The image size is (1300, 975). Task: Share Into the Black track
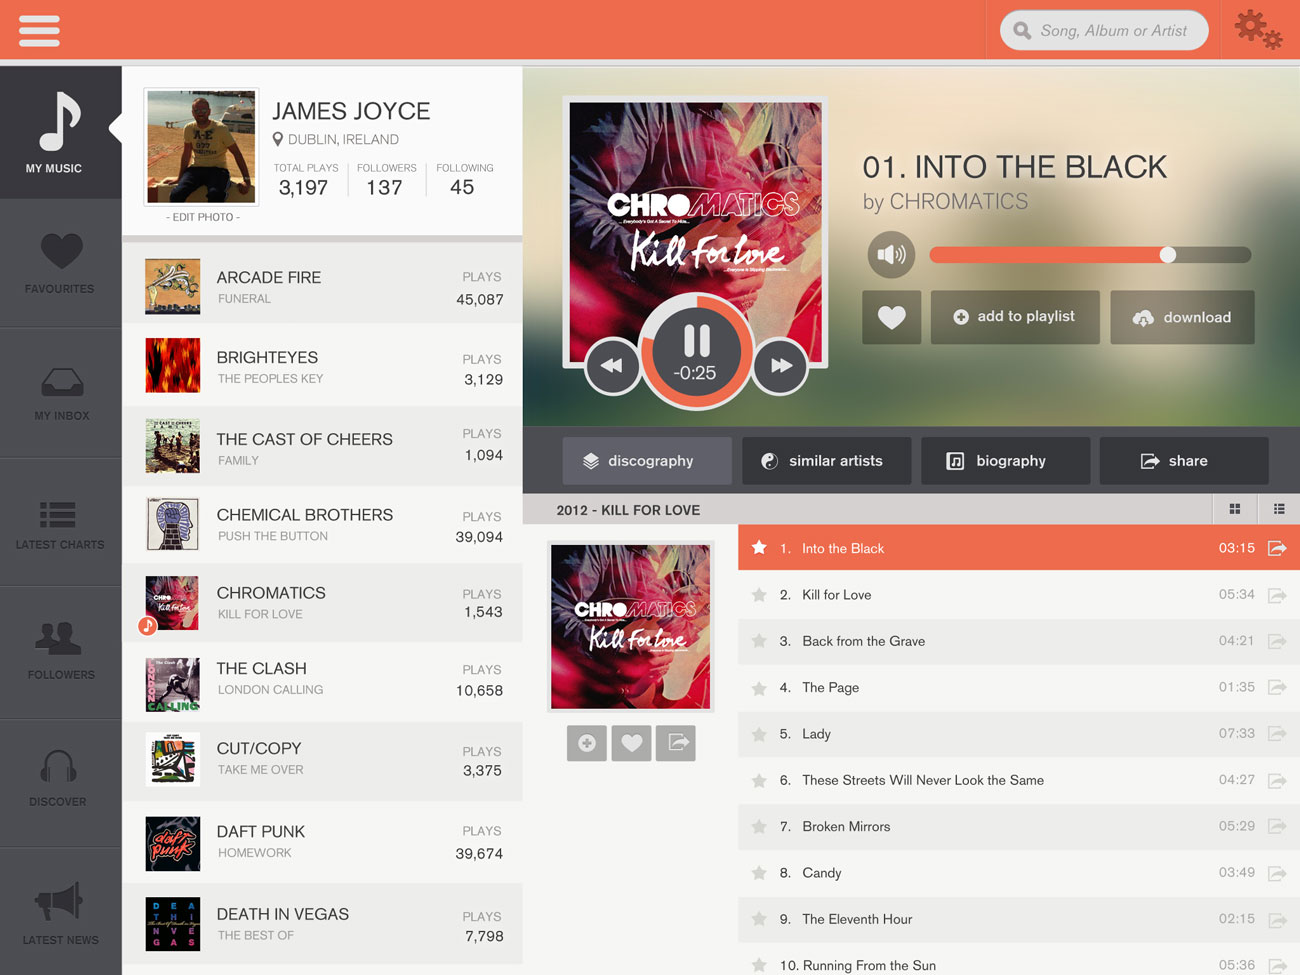click(1277, 548)
